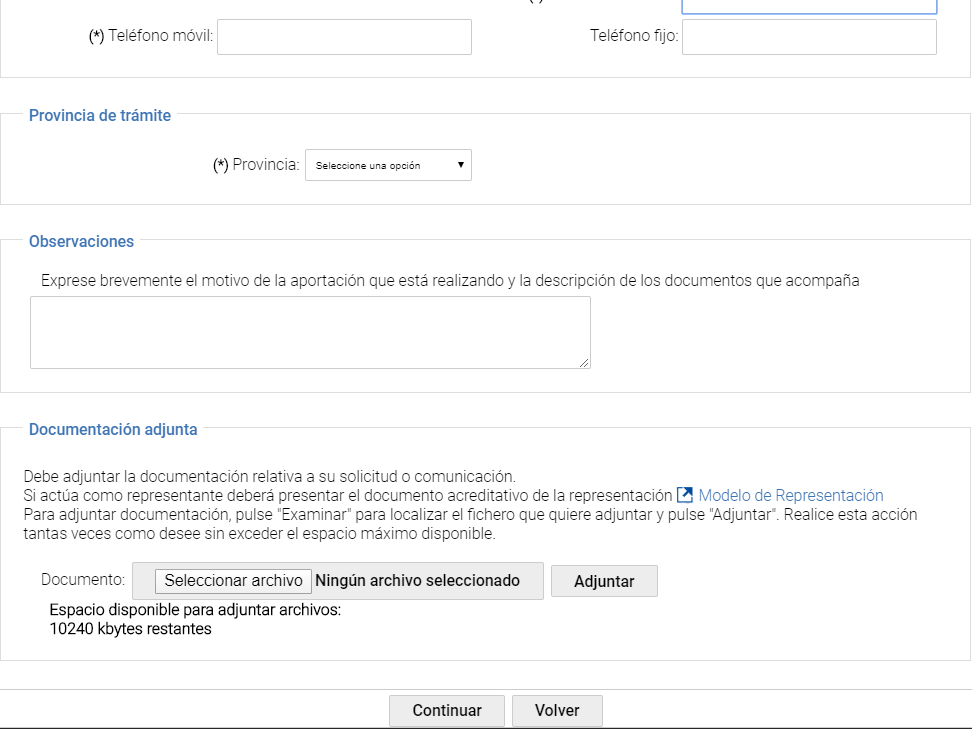Viewport: 972px width, 729px height.
Task: Click the external link icon before Modelo de Representación
Action: [x=685, y=495]
